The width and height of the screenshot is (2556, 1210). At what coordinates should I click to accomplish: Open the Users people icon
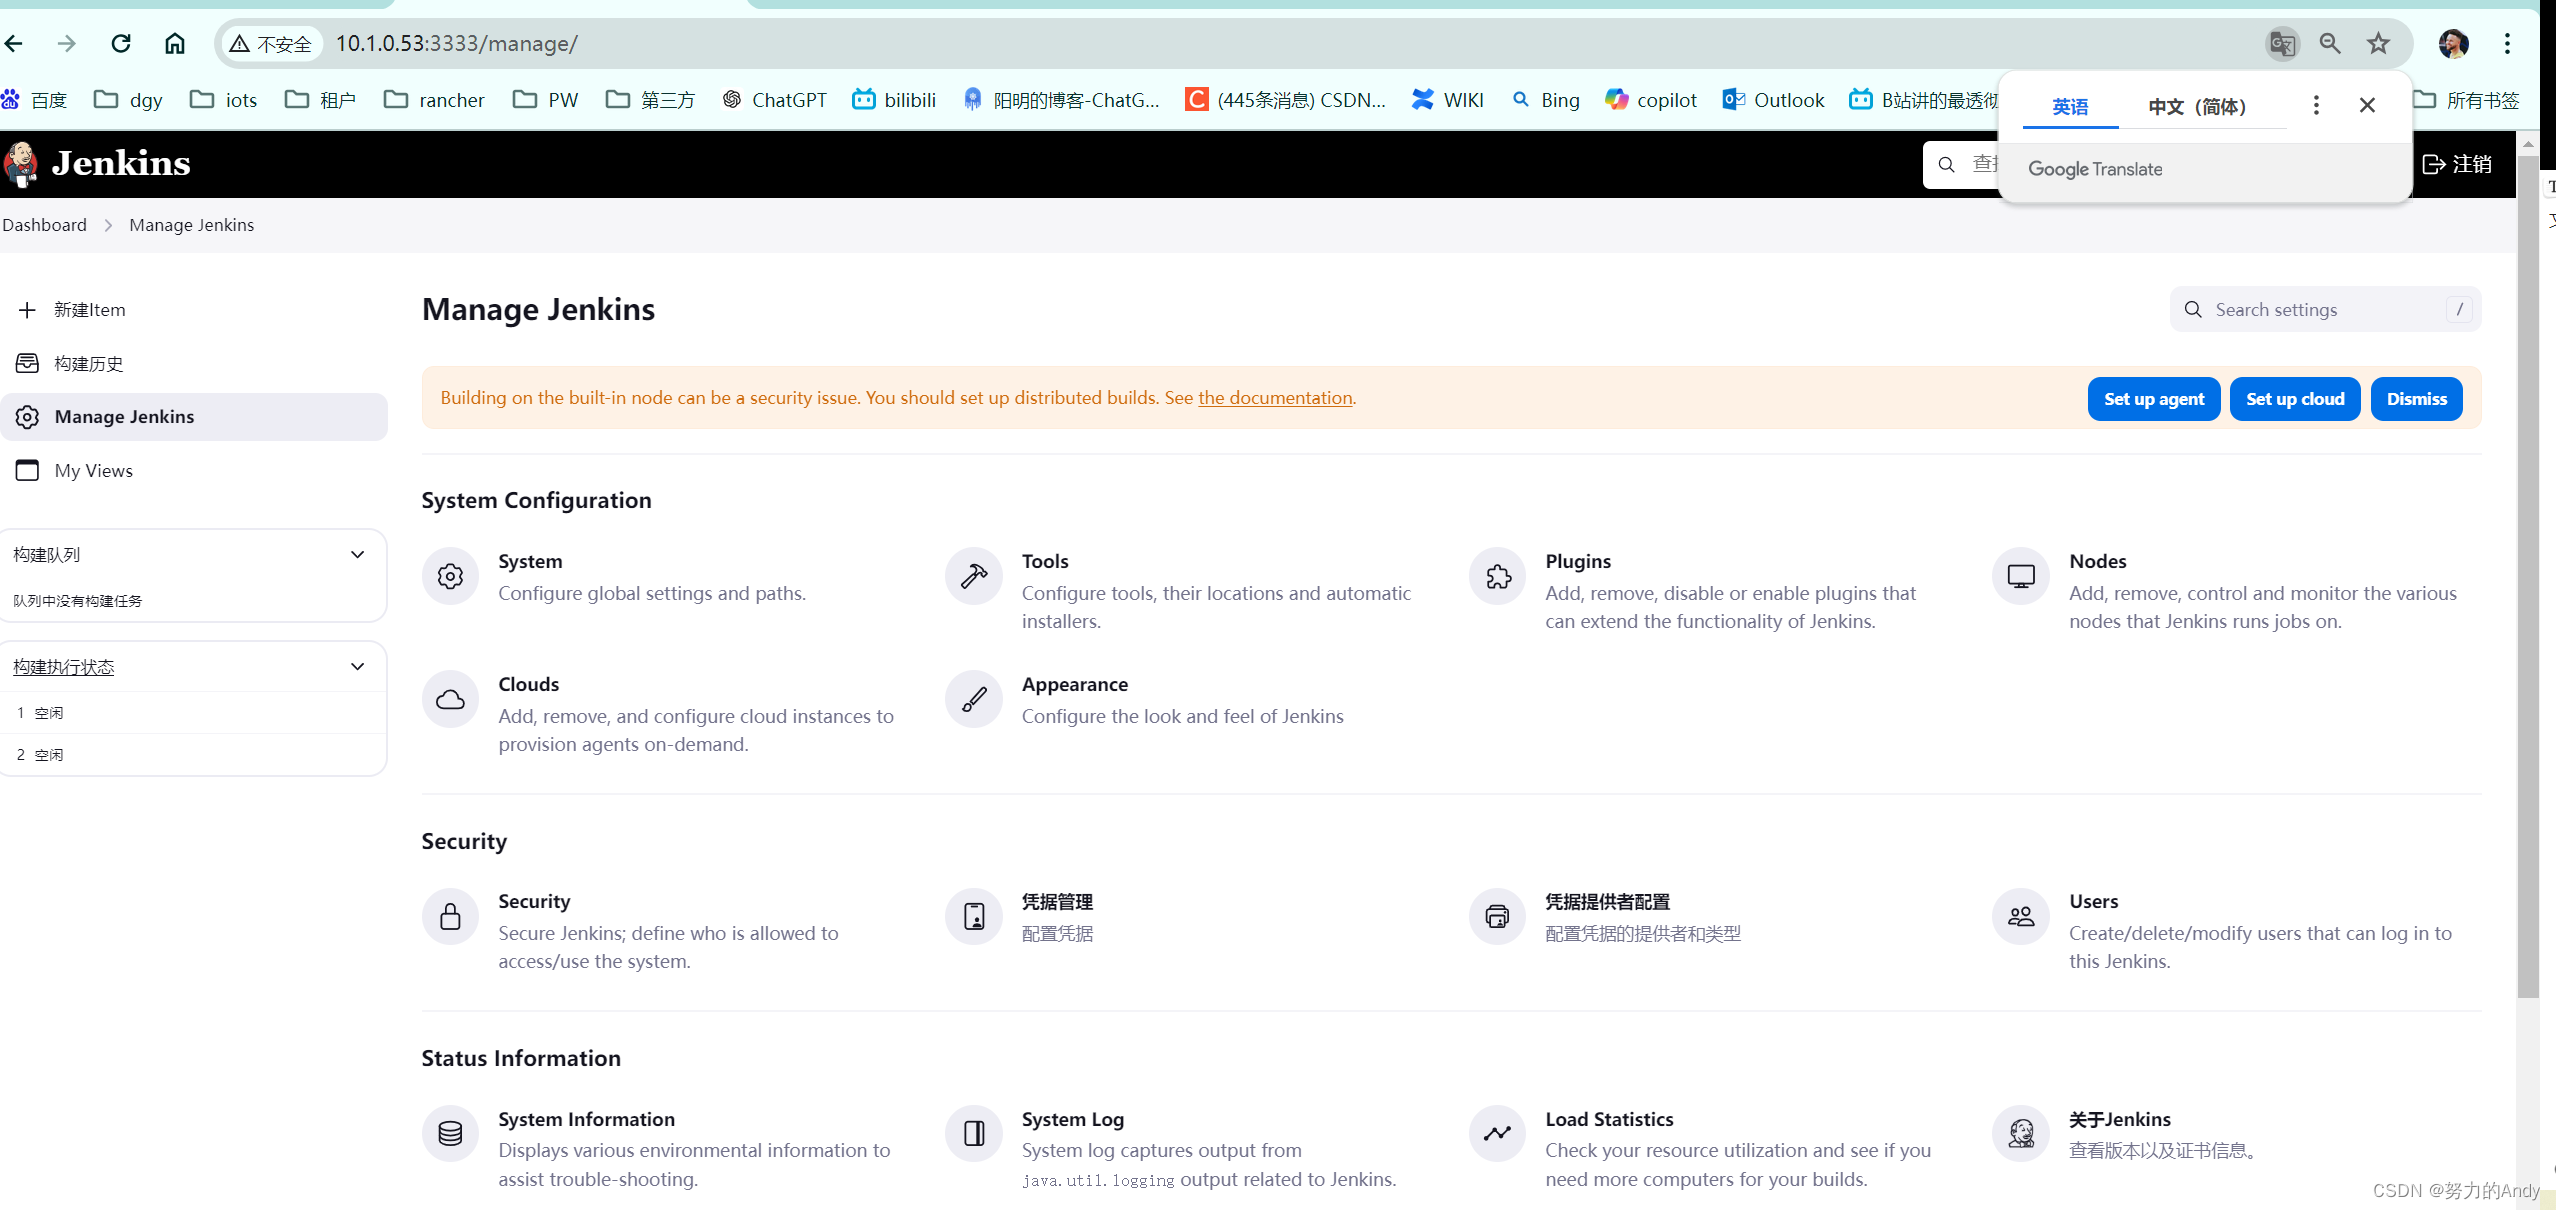point(2021,916)
